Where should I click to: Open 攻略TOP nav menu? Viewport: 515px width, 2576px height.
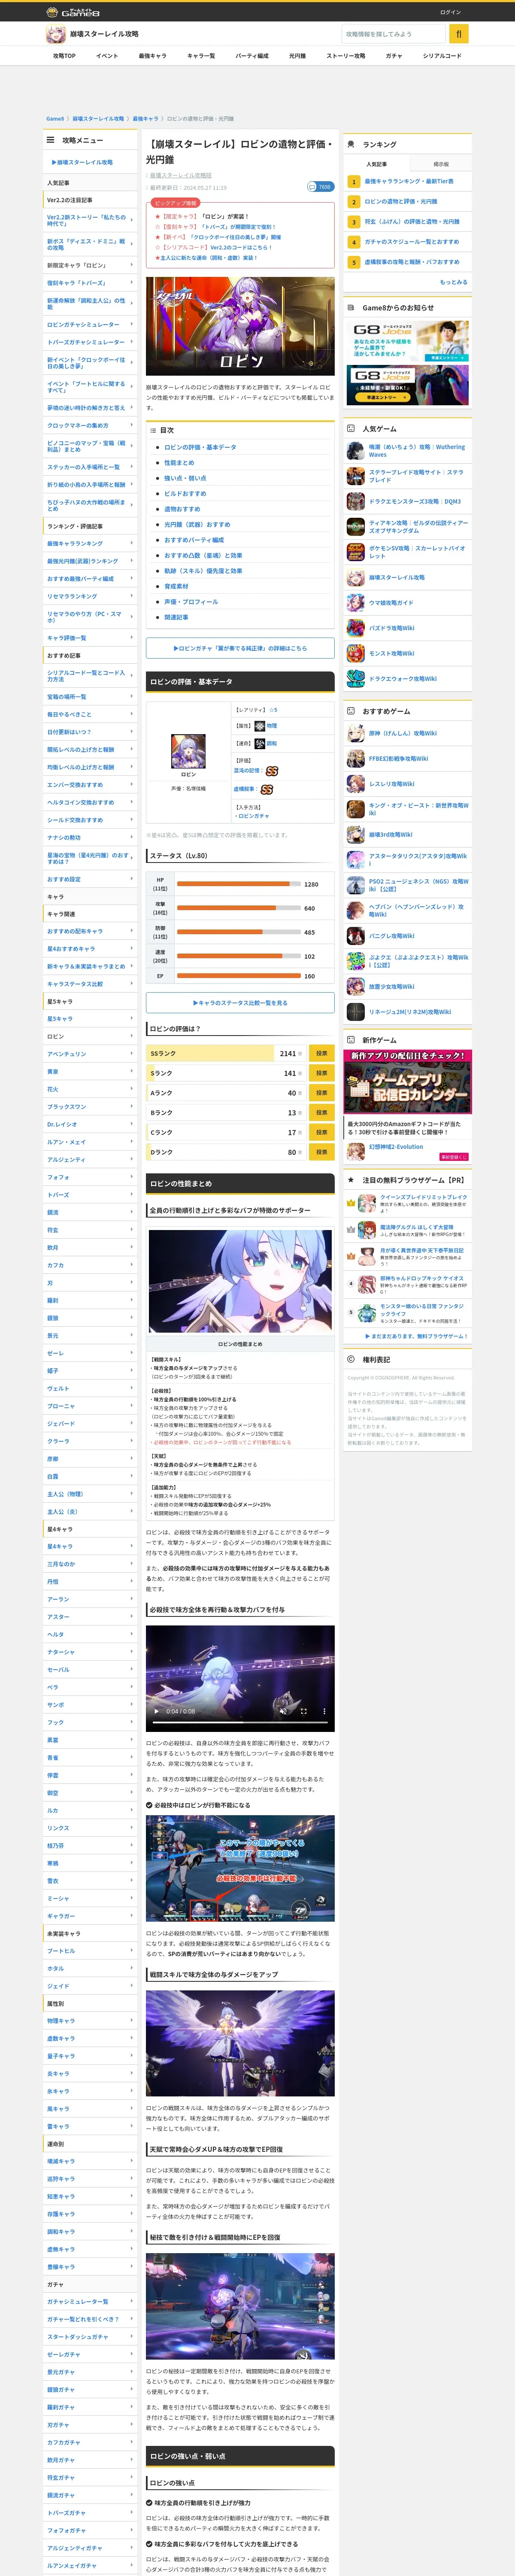tap(64, 56)
